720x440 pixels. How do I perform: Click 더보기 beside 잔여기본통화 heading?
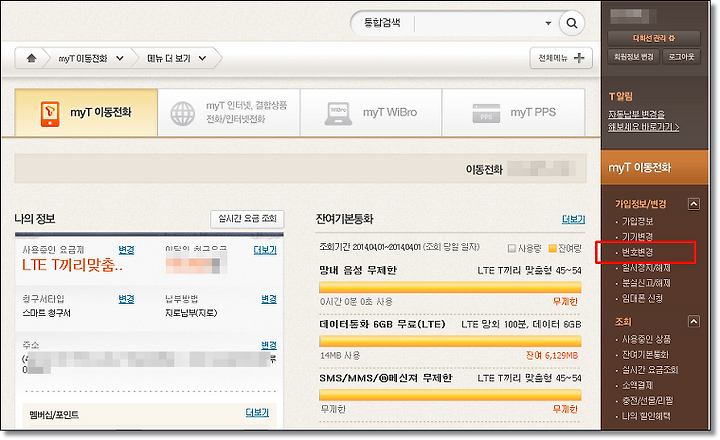point(574,220)
